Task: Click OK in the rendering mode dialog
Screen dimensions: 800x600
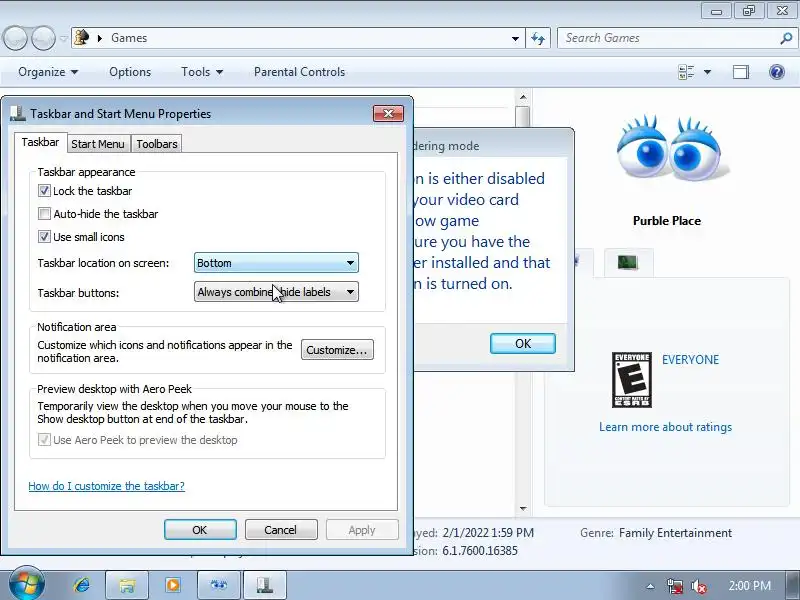Action: (x=522, y=343)
